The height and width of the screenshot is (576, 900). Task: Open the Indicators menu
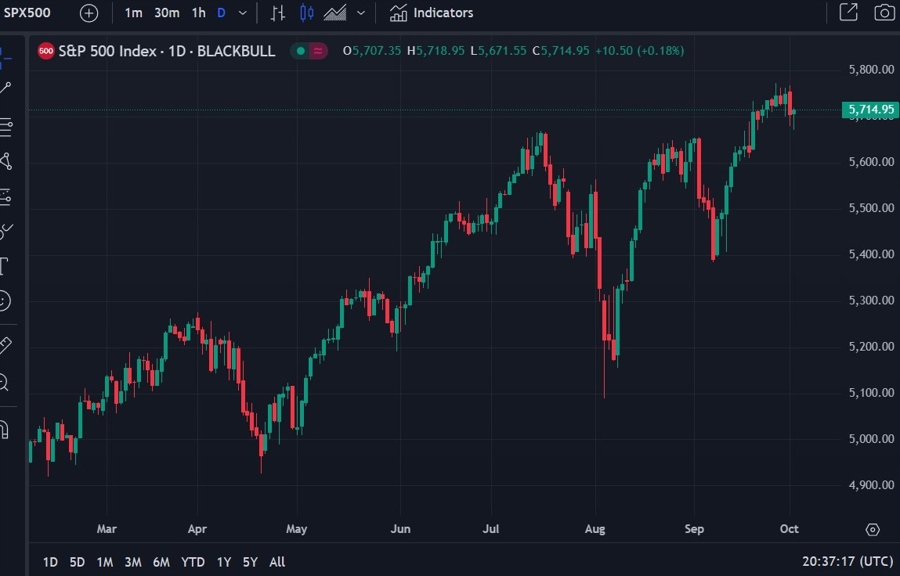(432, 13)
